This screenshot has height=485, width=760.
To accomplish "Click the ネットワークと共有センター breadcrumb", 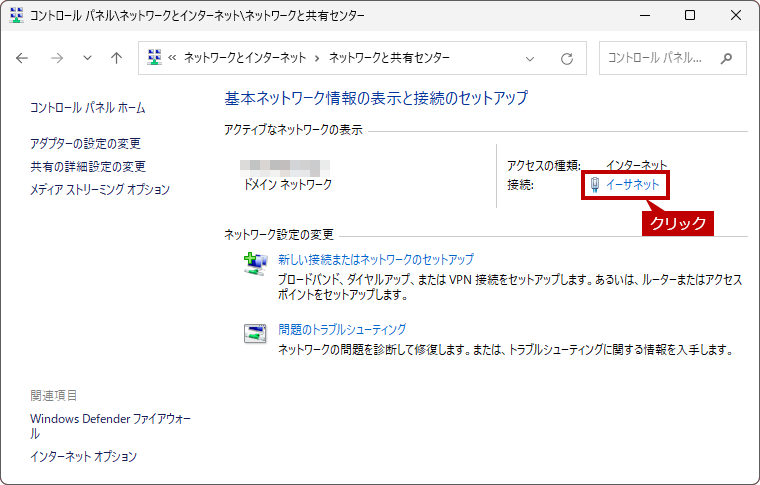I will point(389,58).
